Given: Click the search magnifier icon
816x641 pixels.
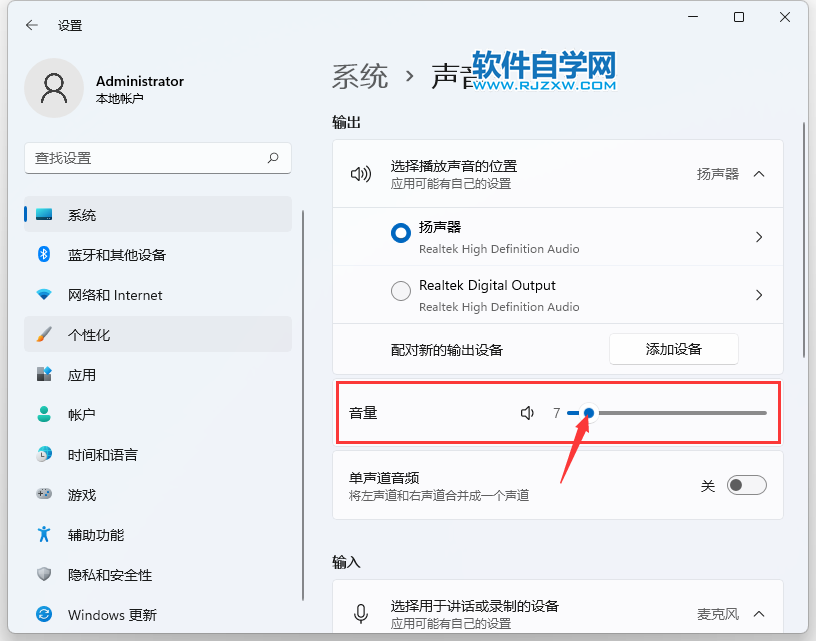Looking at the screenshot, I should (273, 158).
